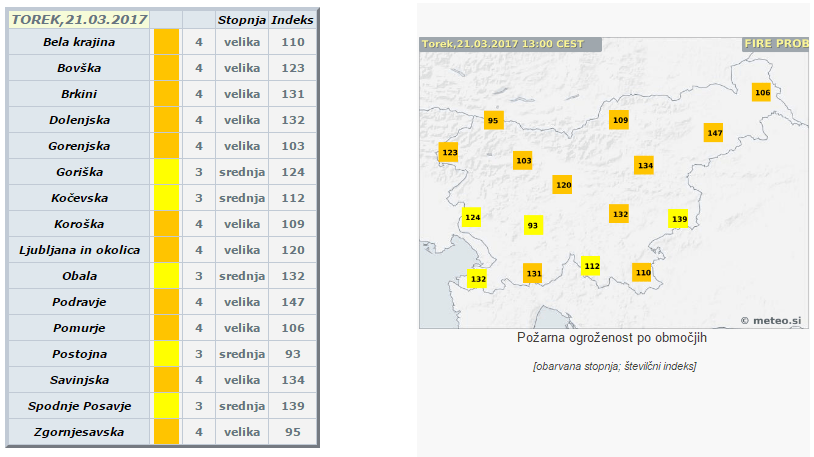This screenshot has width=814, height=457.
Task: Select the yellow 139 map marker
Action: [679, 219]
